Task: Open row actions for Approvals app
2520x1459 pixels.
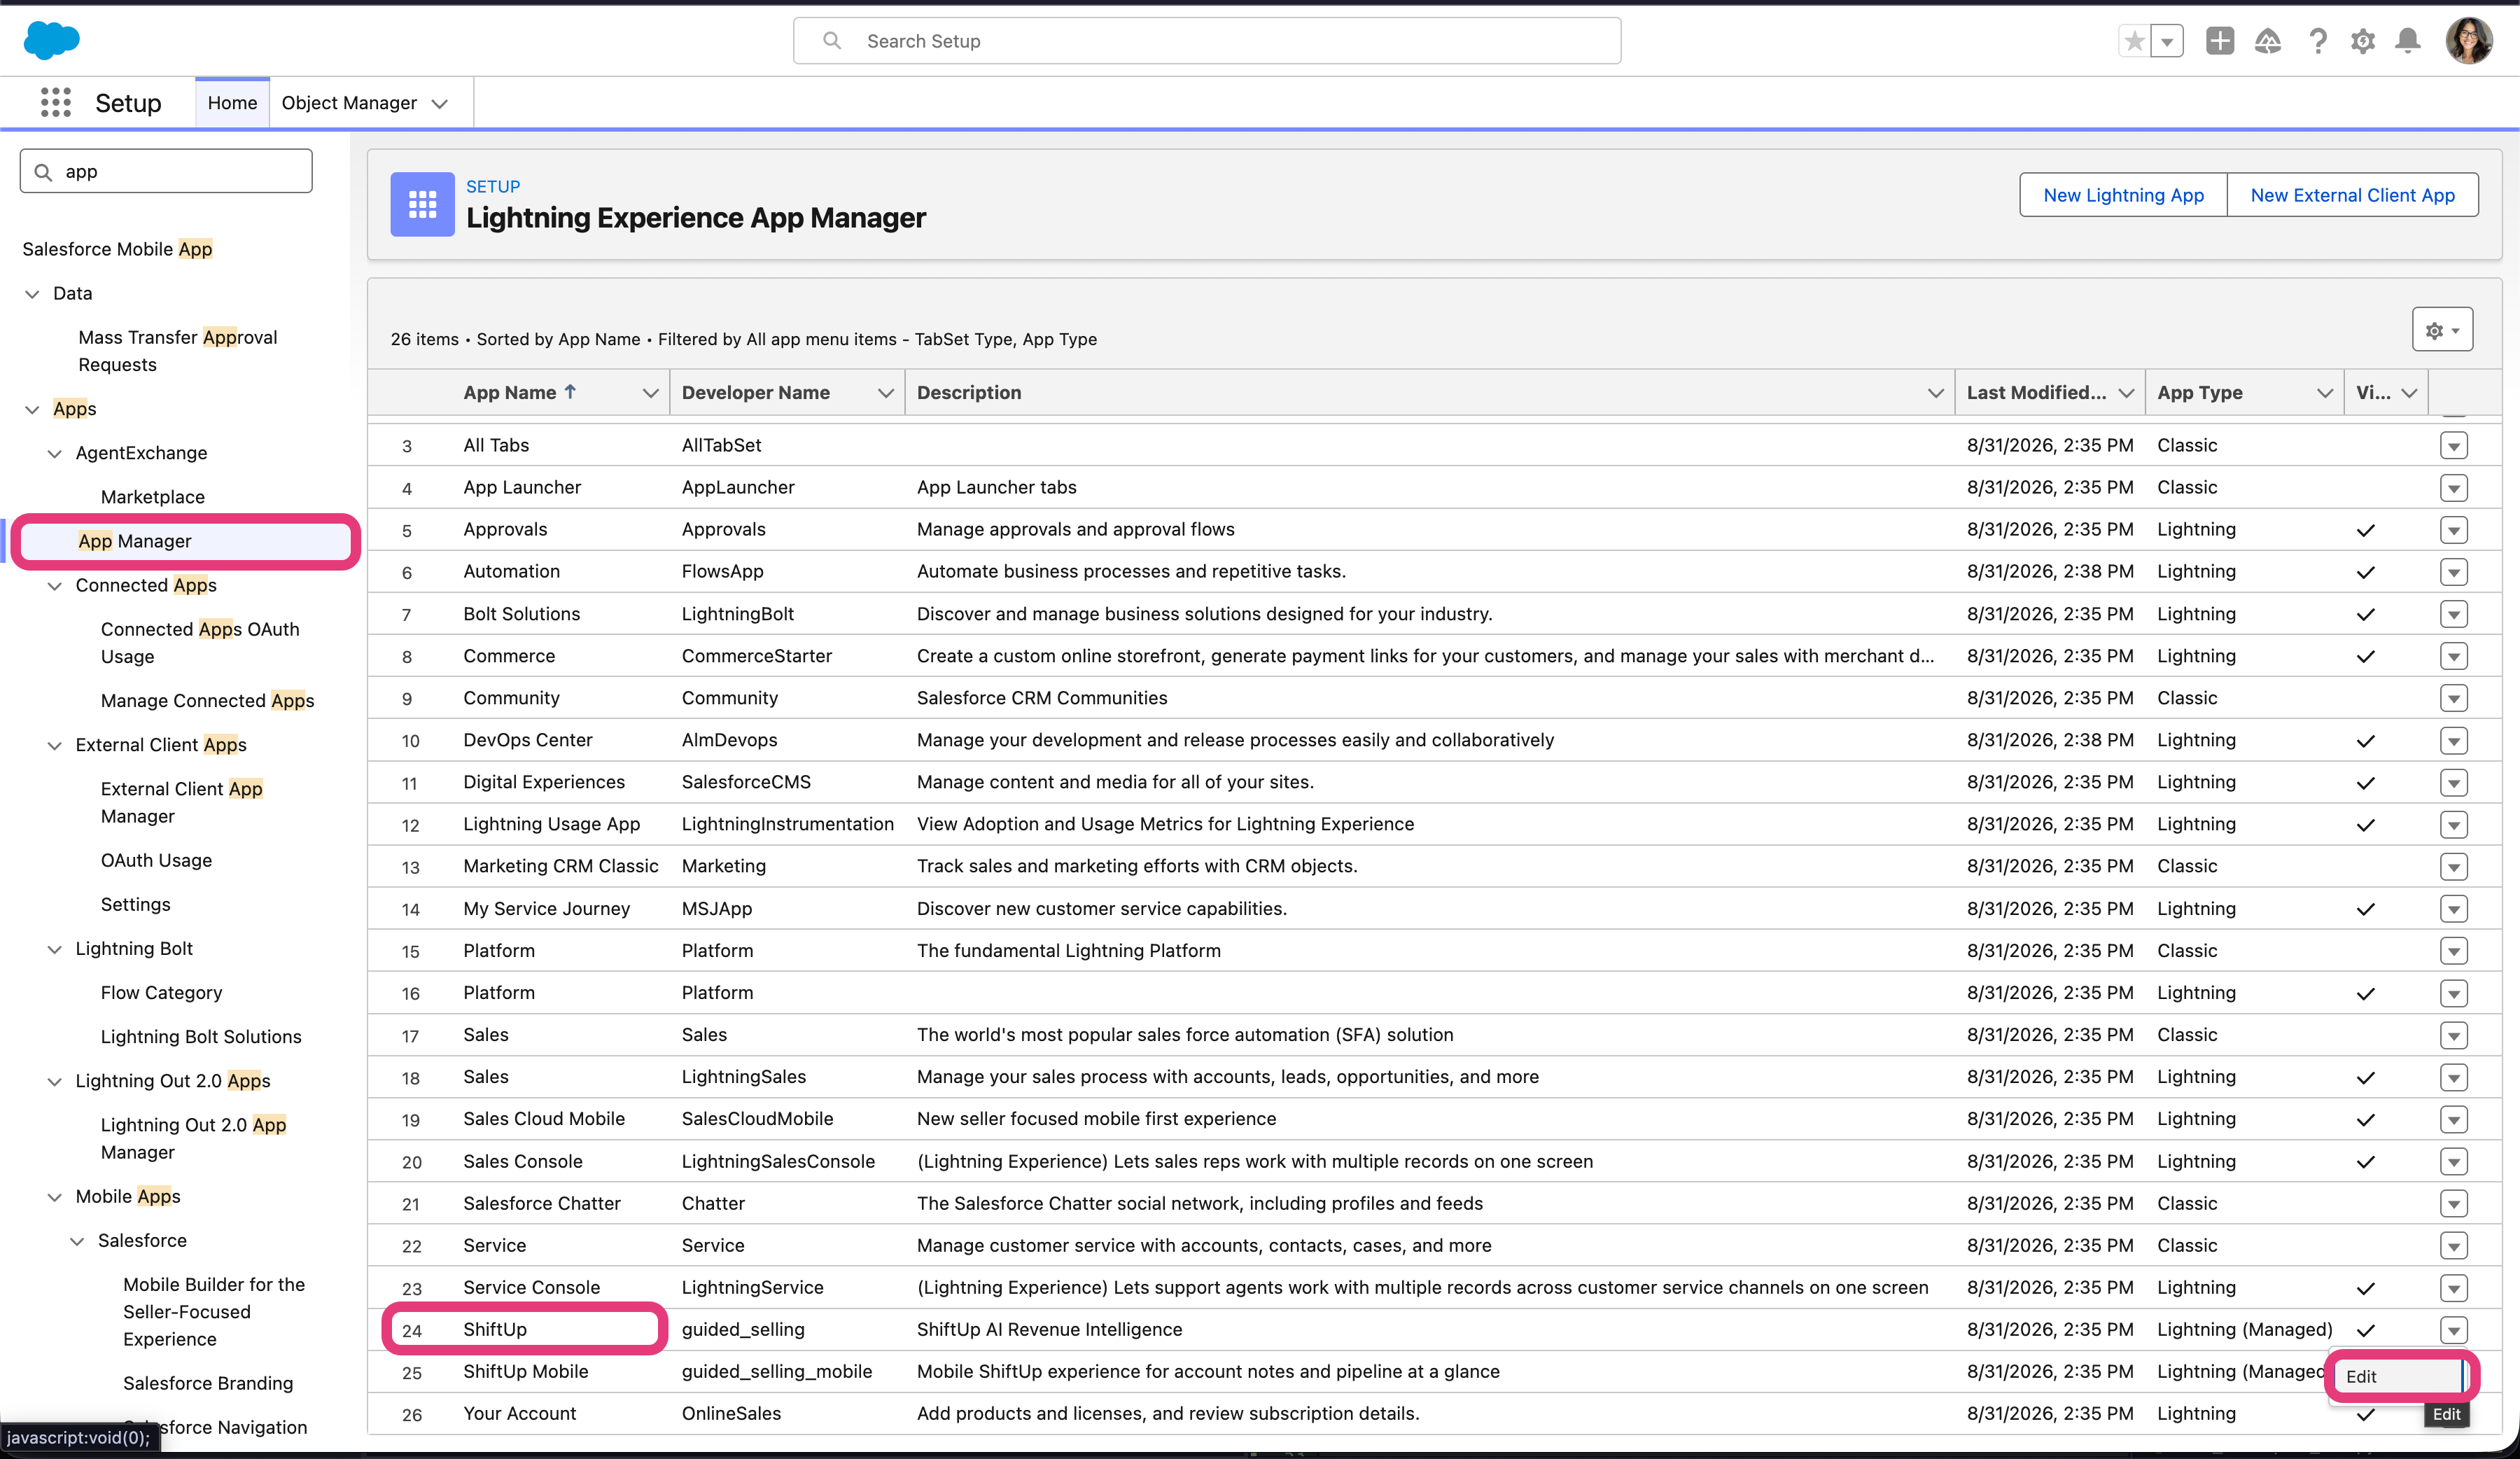Action: 2453,529
